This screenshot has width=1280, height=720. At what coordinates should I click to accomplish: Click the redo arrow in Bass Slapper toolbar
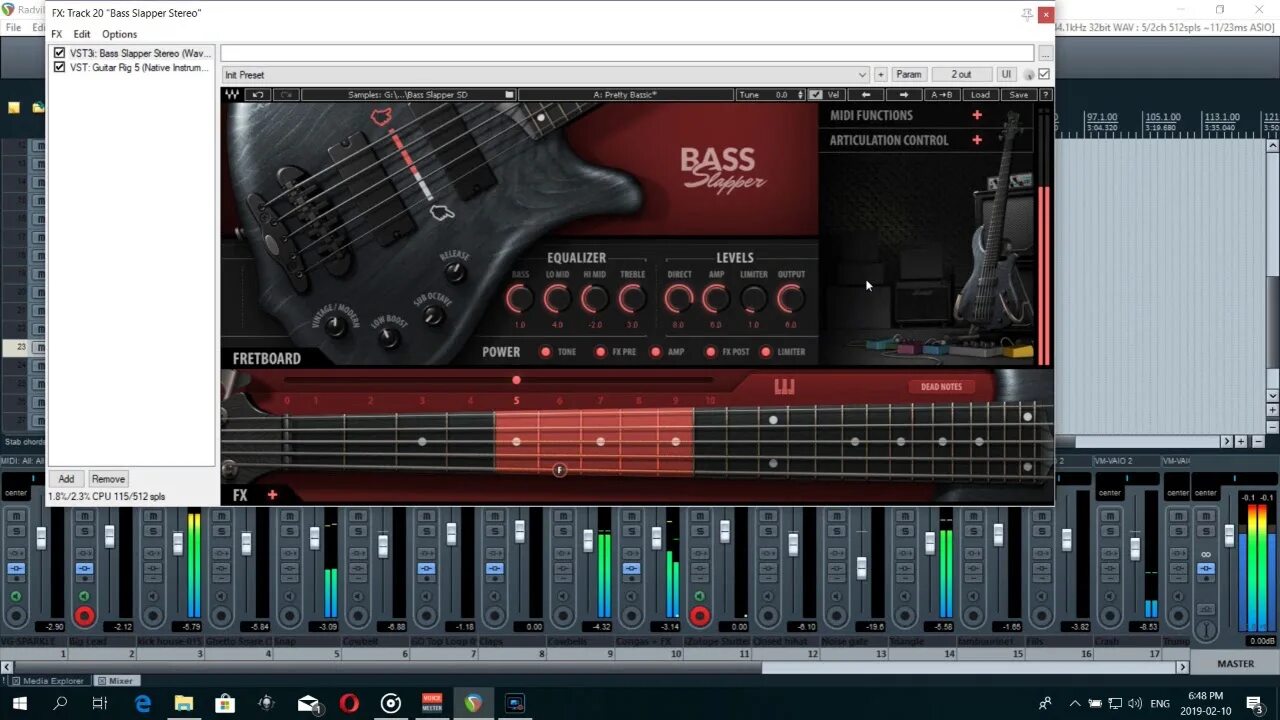point(286,95)
